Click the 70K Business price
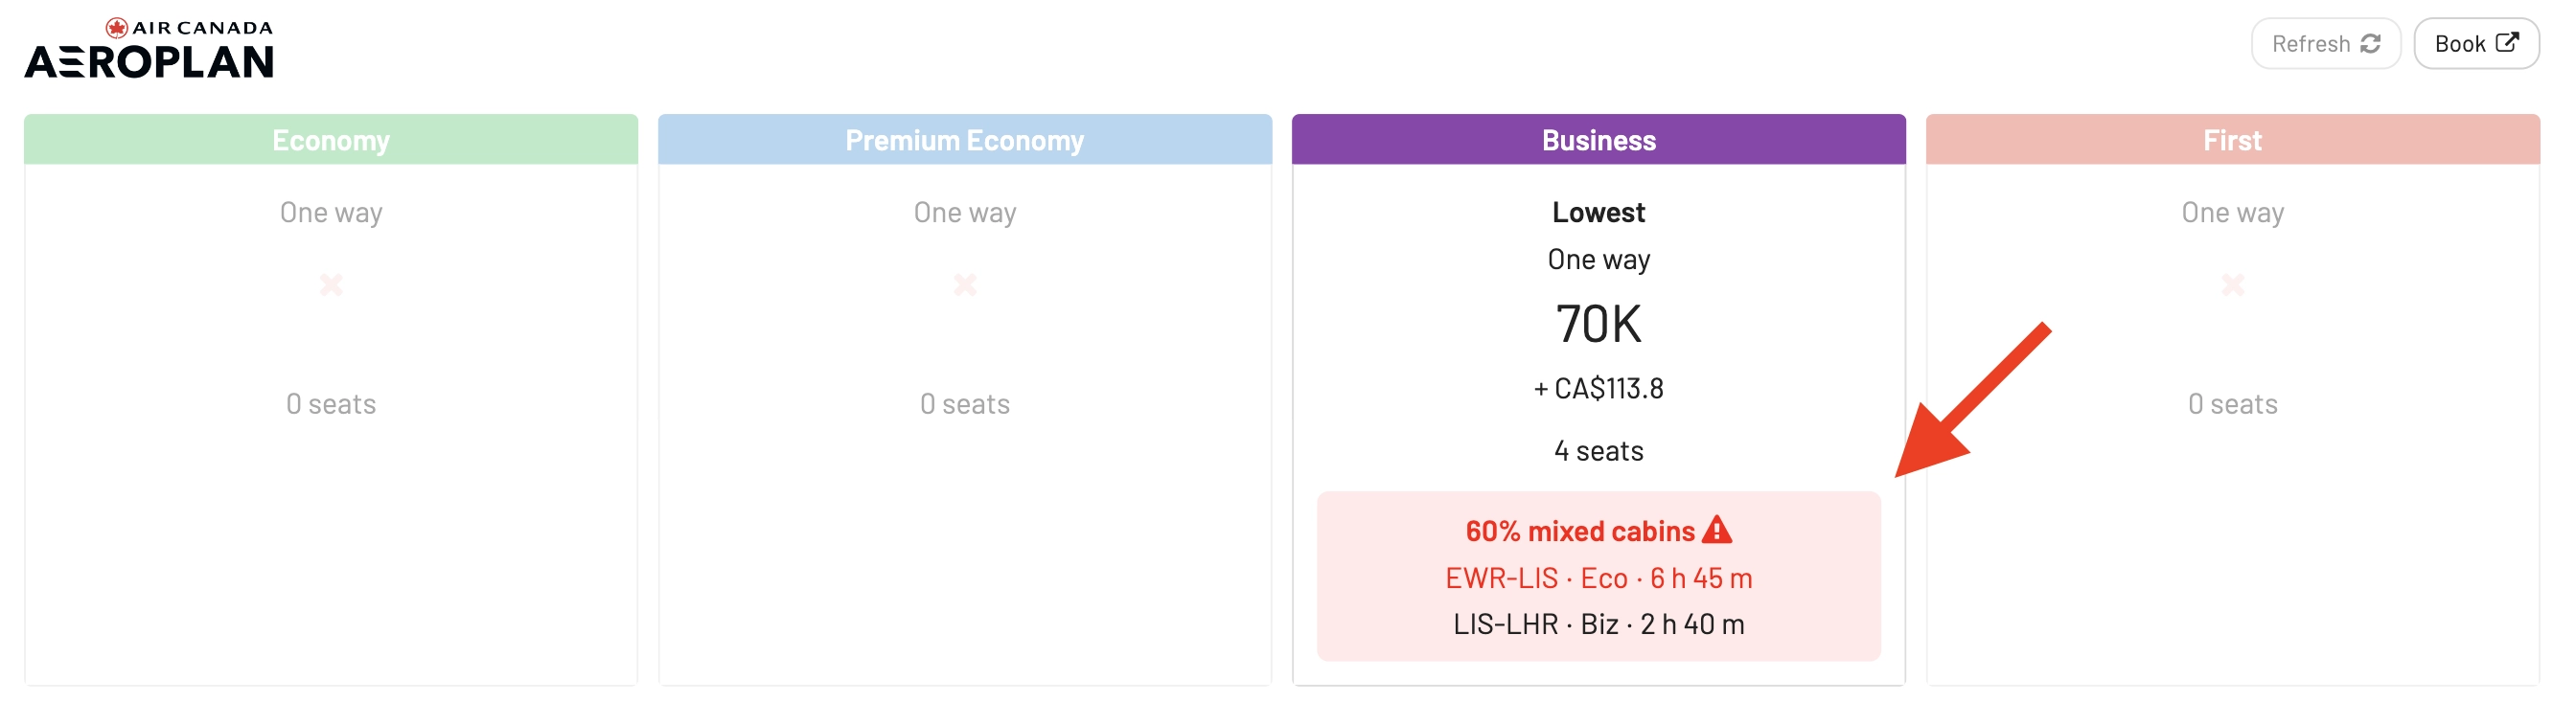2576x703 pixels. point(1599,324)
